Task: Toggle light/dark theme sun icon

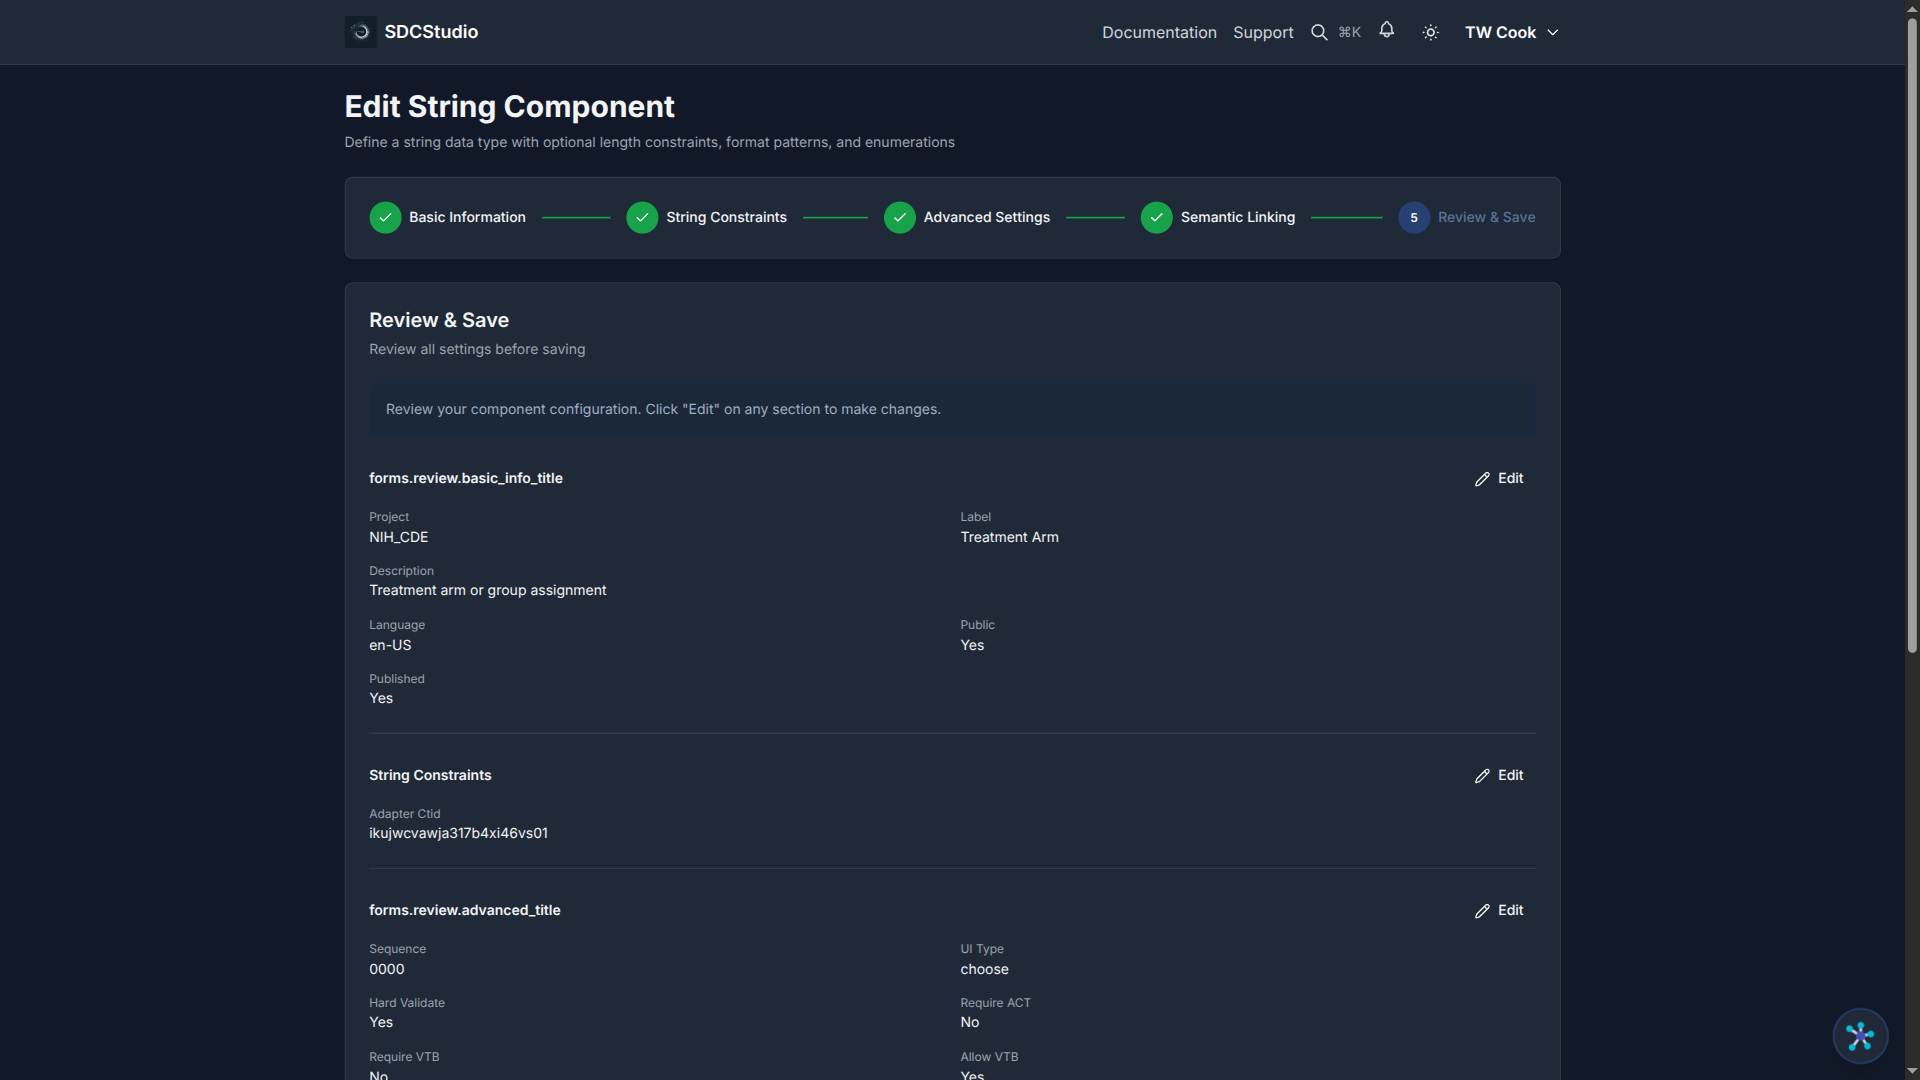Action: 1430,32
